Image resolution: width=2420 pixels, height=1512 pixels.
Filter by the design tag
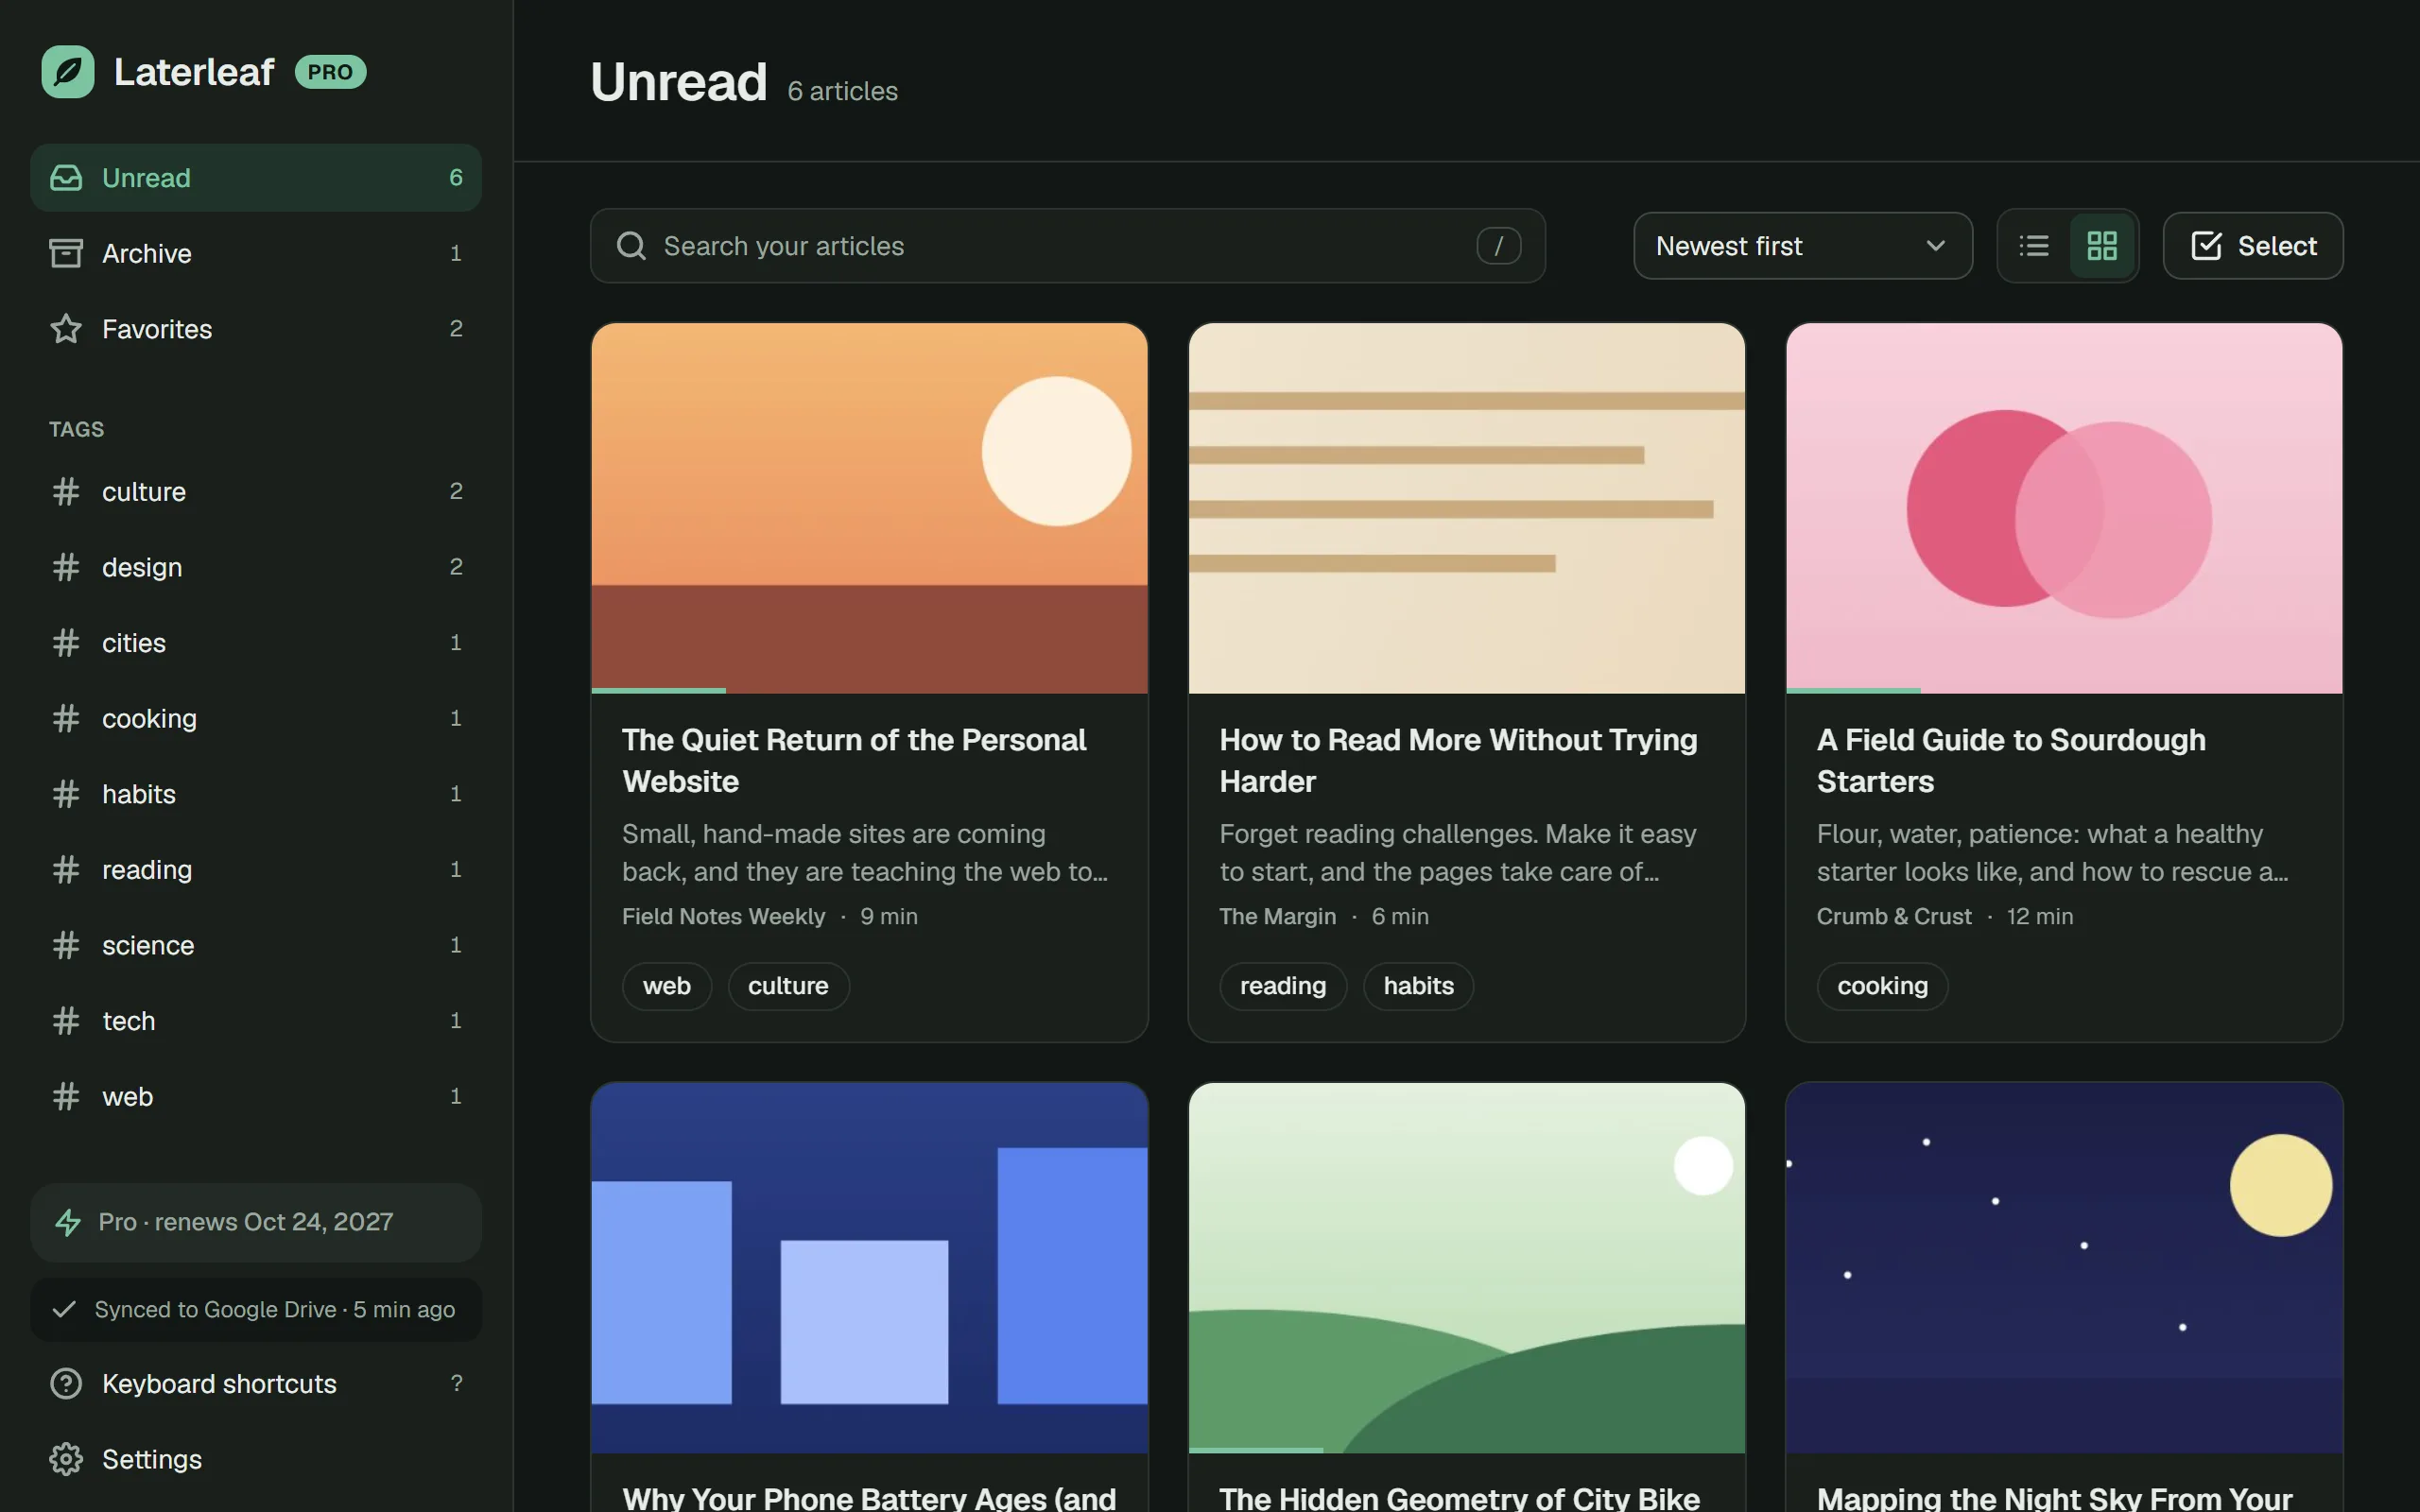(x=256, y=567)
